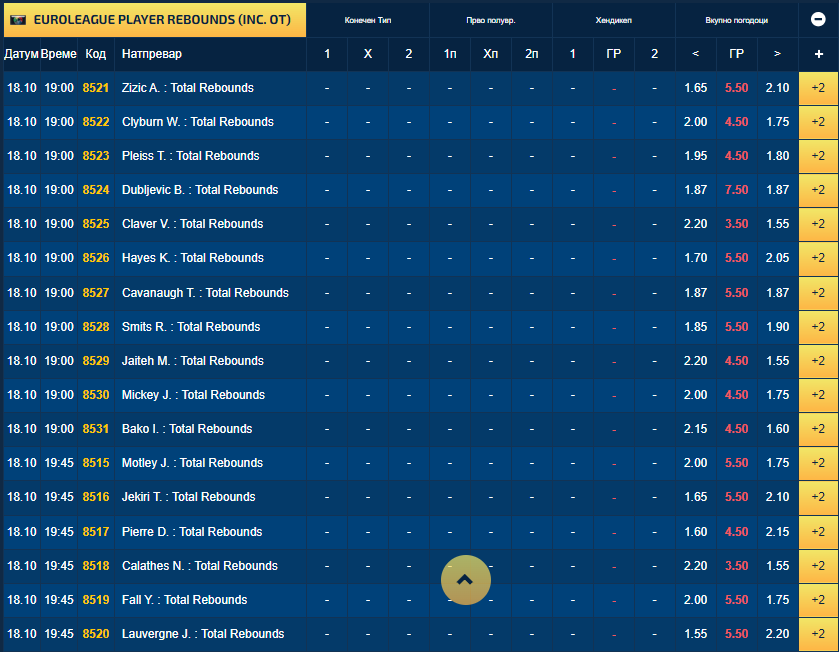Screen dimensions: 839x652
Task: Expand +2 markets for Lauvergne J.
Action: tap(818, 634)
